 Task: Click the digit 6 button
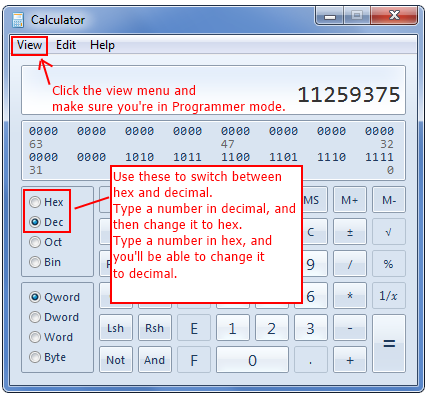(x=315, y=296)
